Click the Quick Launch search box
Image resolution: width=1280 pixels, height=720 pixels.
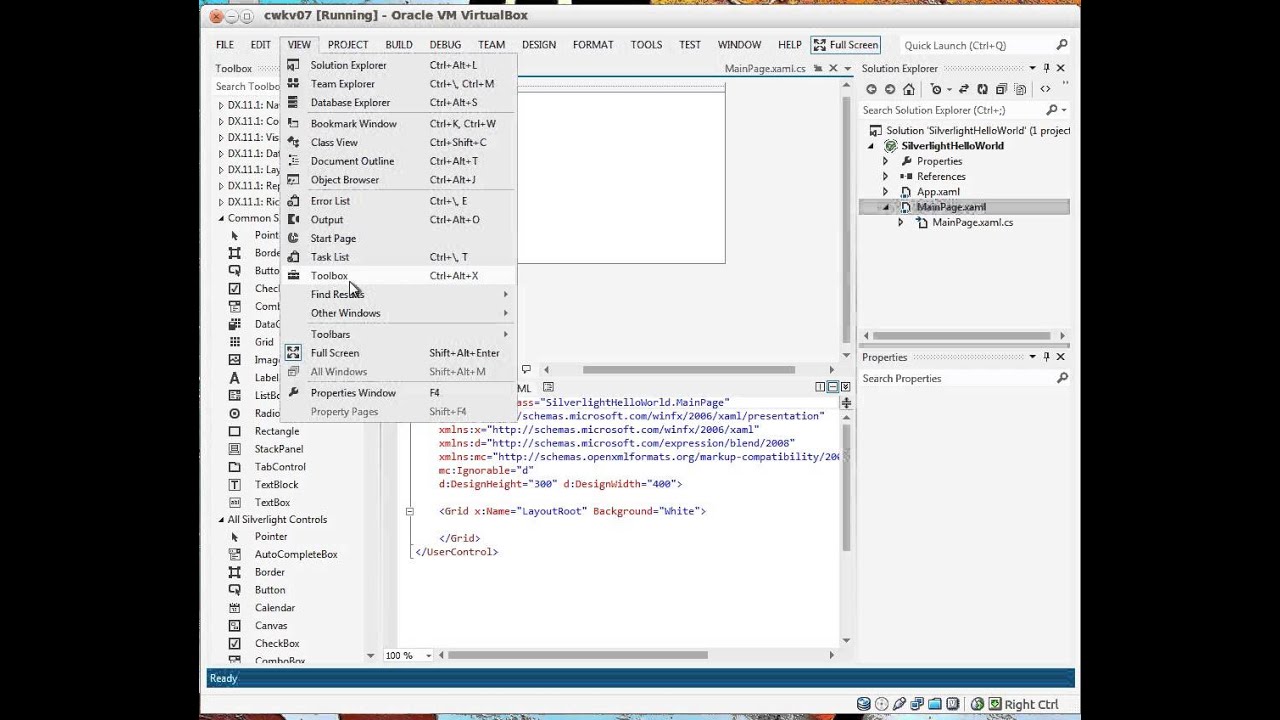tap(985, 45)
